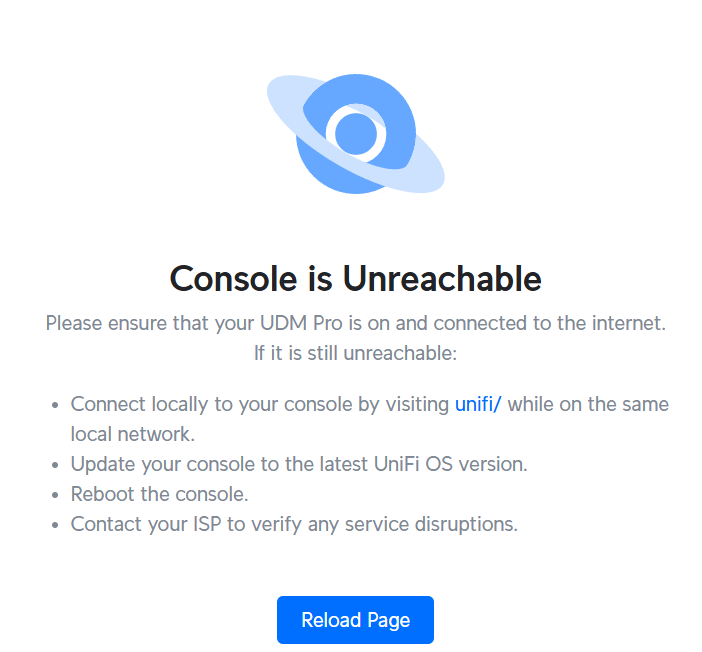Click the "Console is Unreachable" heading

pos(355,278)
